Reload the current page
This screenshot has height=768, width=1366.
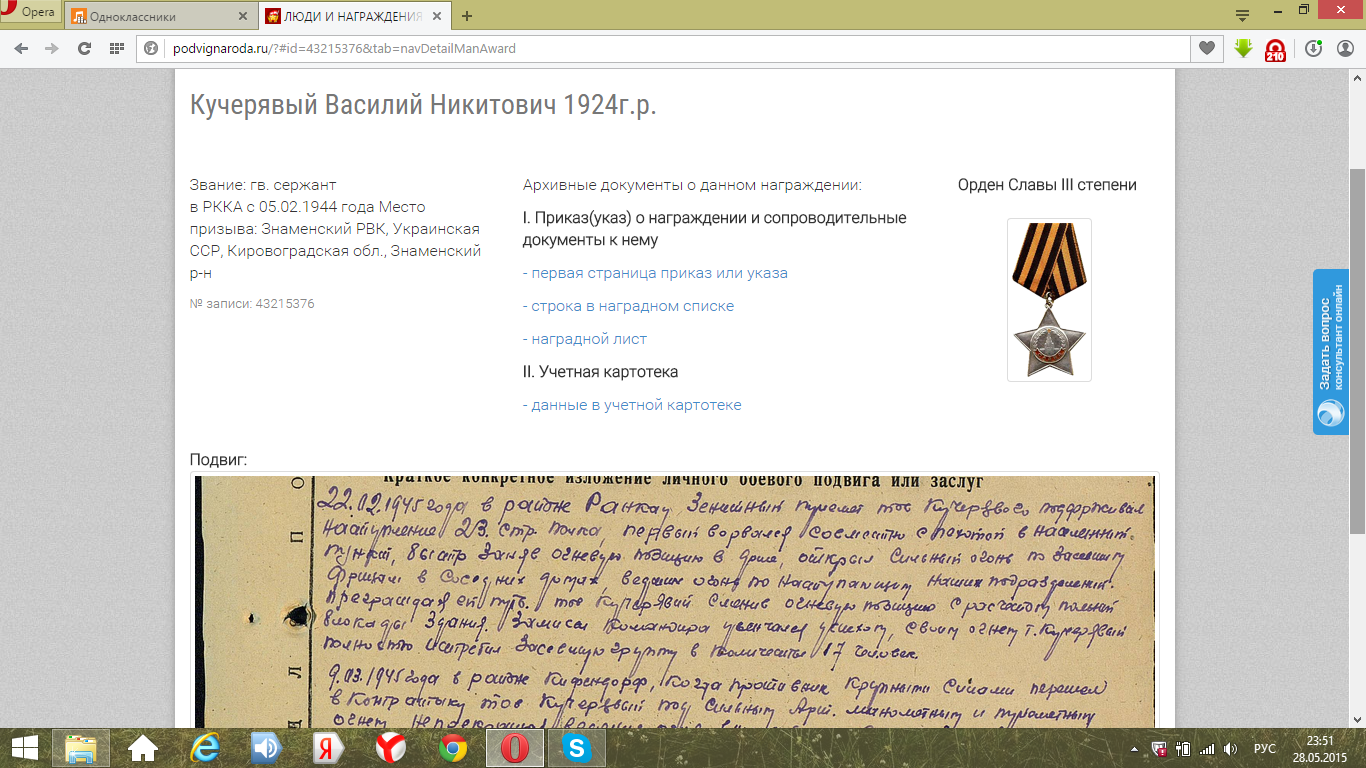pyautogui.click(x=84, y=48)
